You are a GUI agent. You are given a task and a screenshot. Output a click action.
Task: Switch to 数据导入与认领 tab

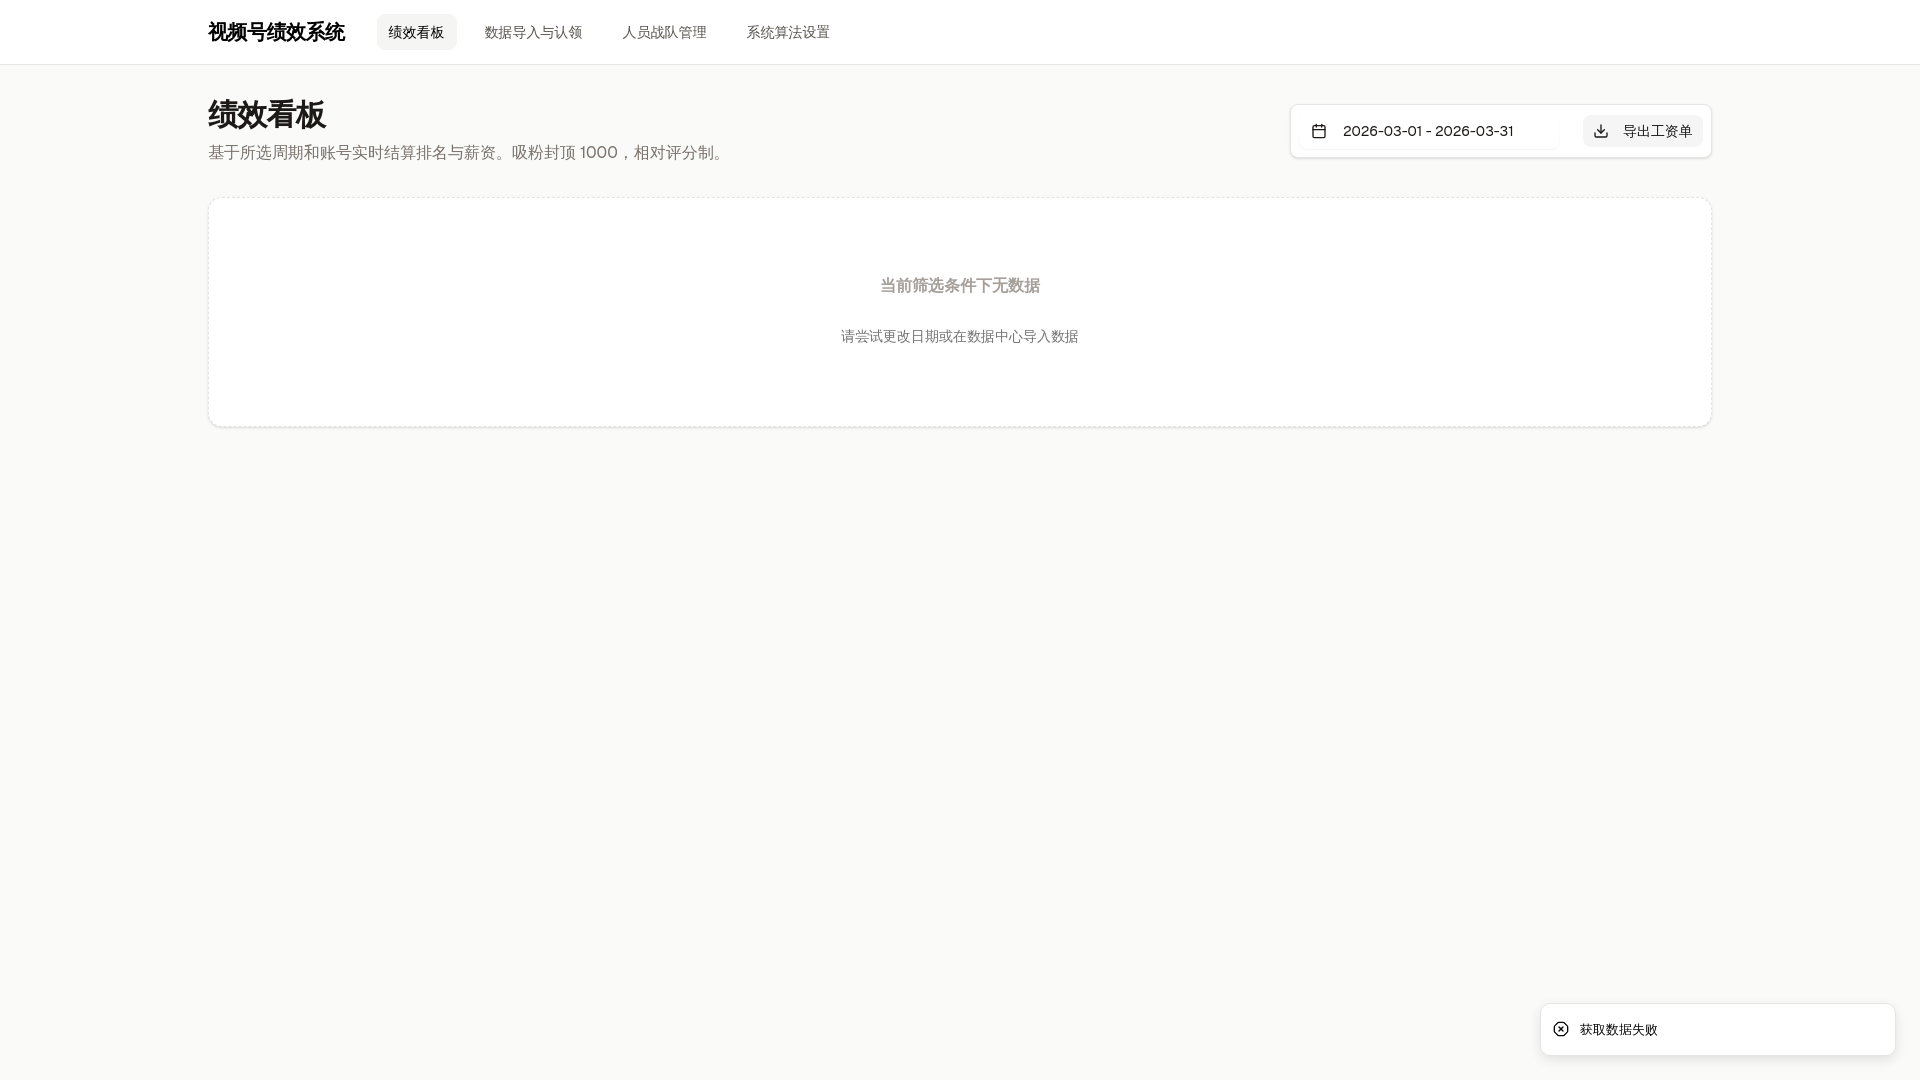point(533,32)
